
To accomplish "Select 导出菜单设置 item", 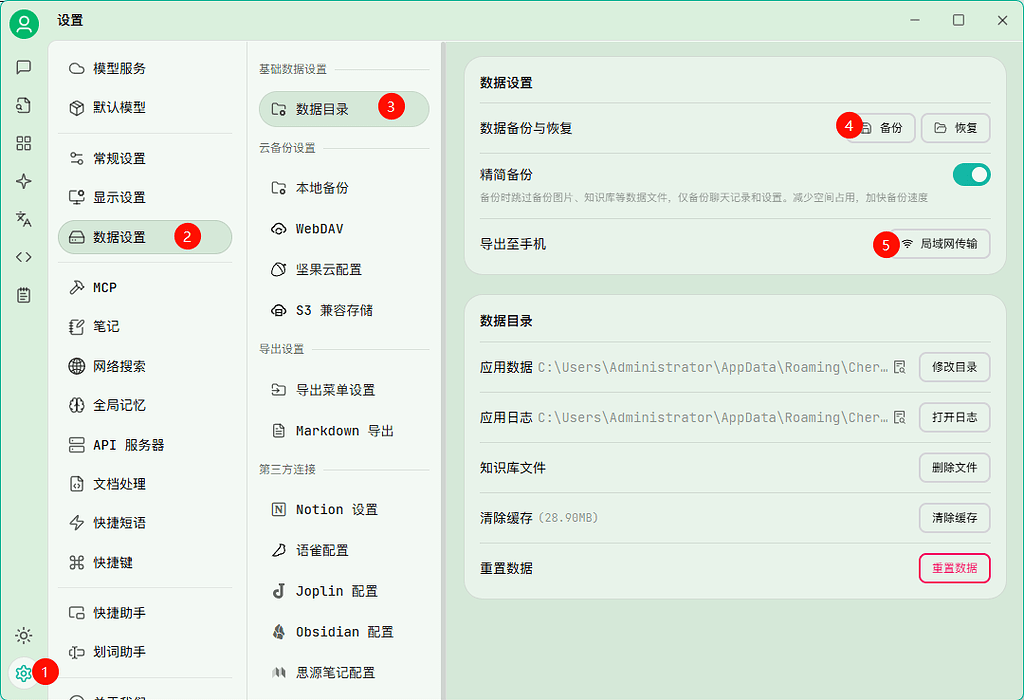I will [x=344, y=390].
